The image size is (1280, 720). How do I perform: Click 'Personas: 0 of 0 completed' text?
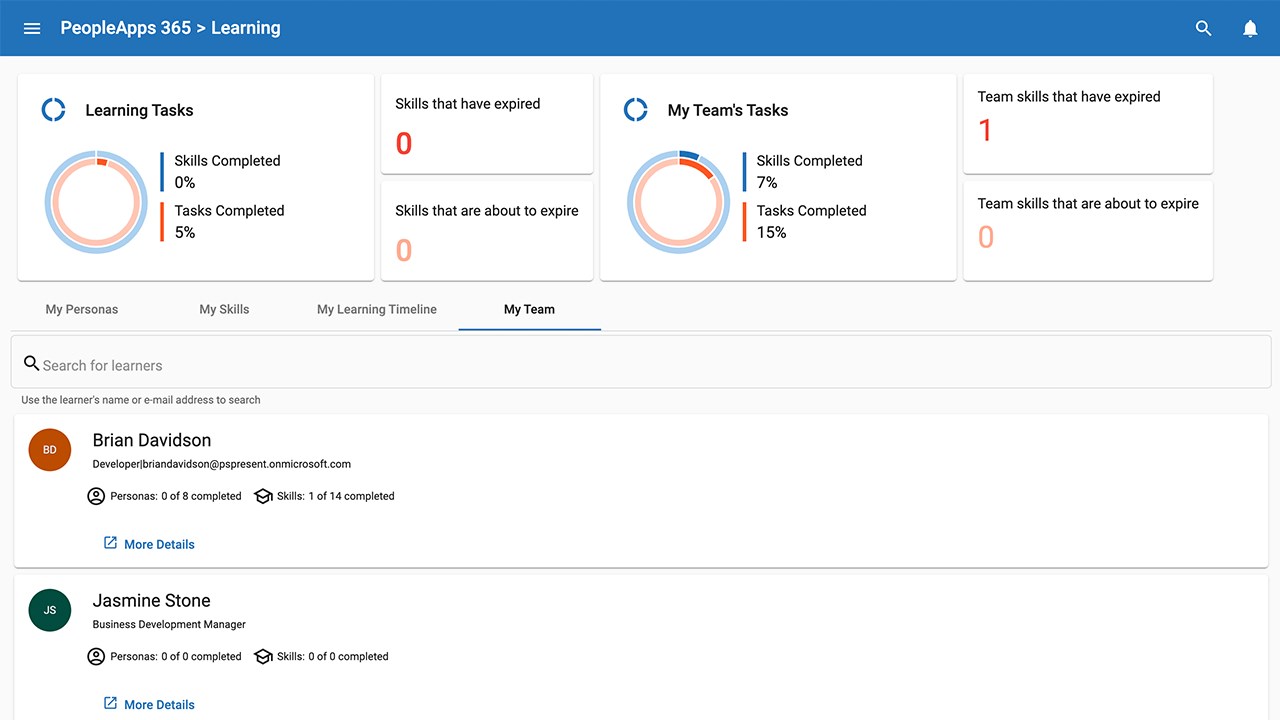[175, 656]
